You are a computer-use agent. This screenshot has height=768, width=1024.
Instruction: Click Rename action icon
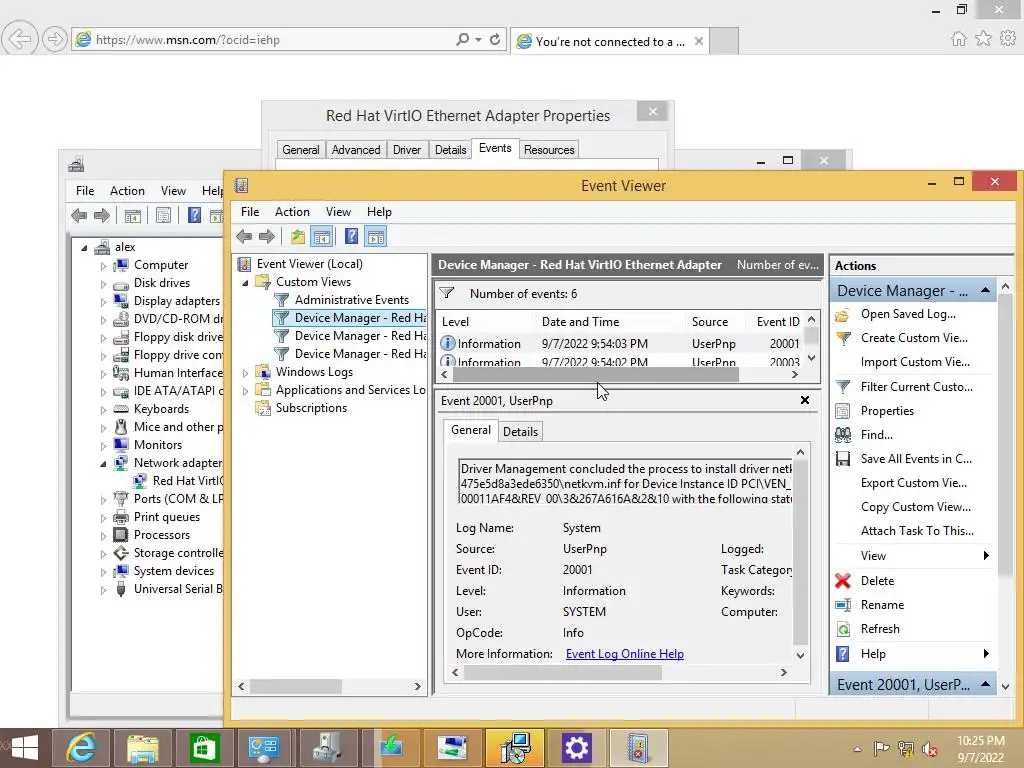tap(843, 605)
